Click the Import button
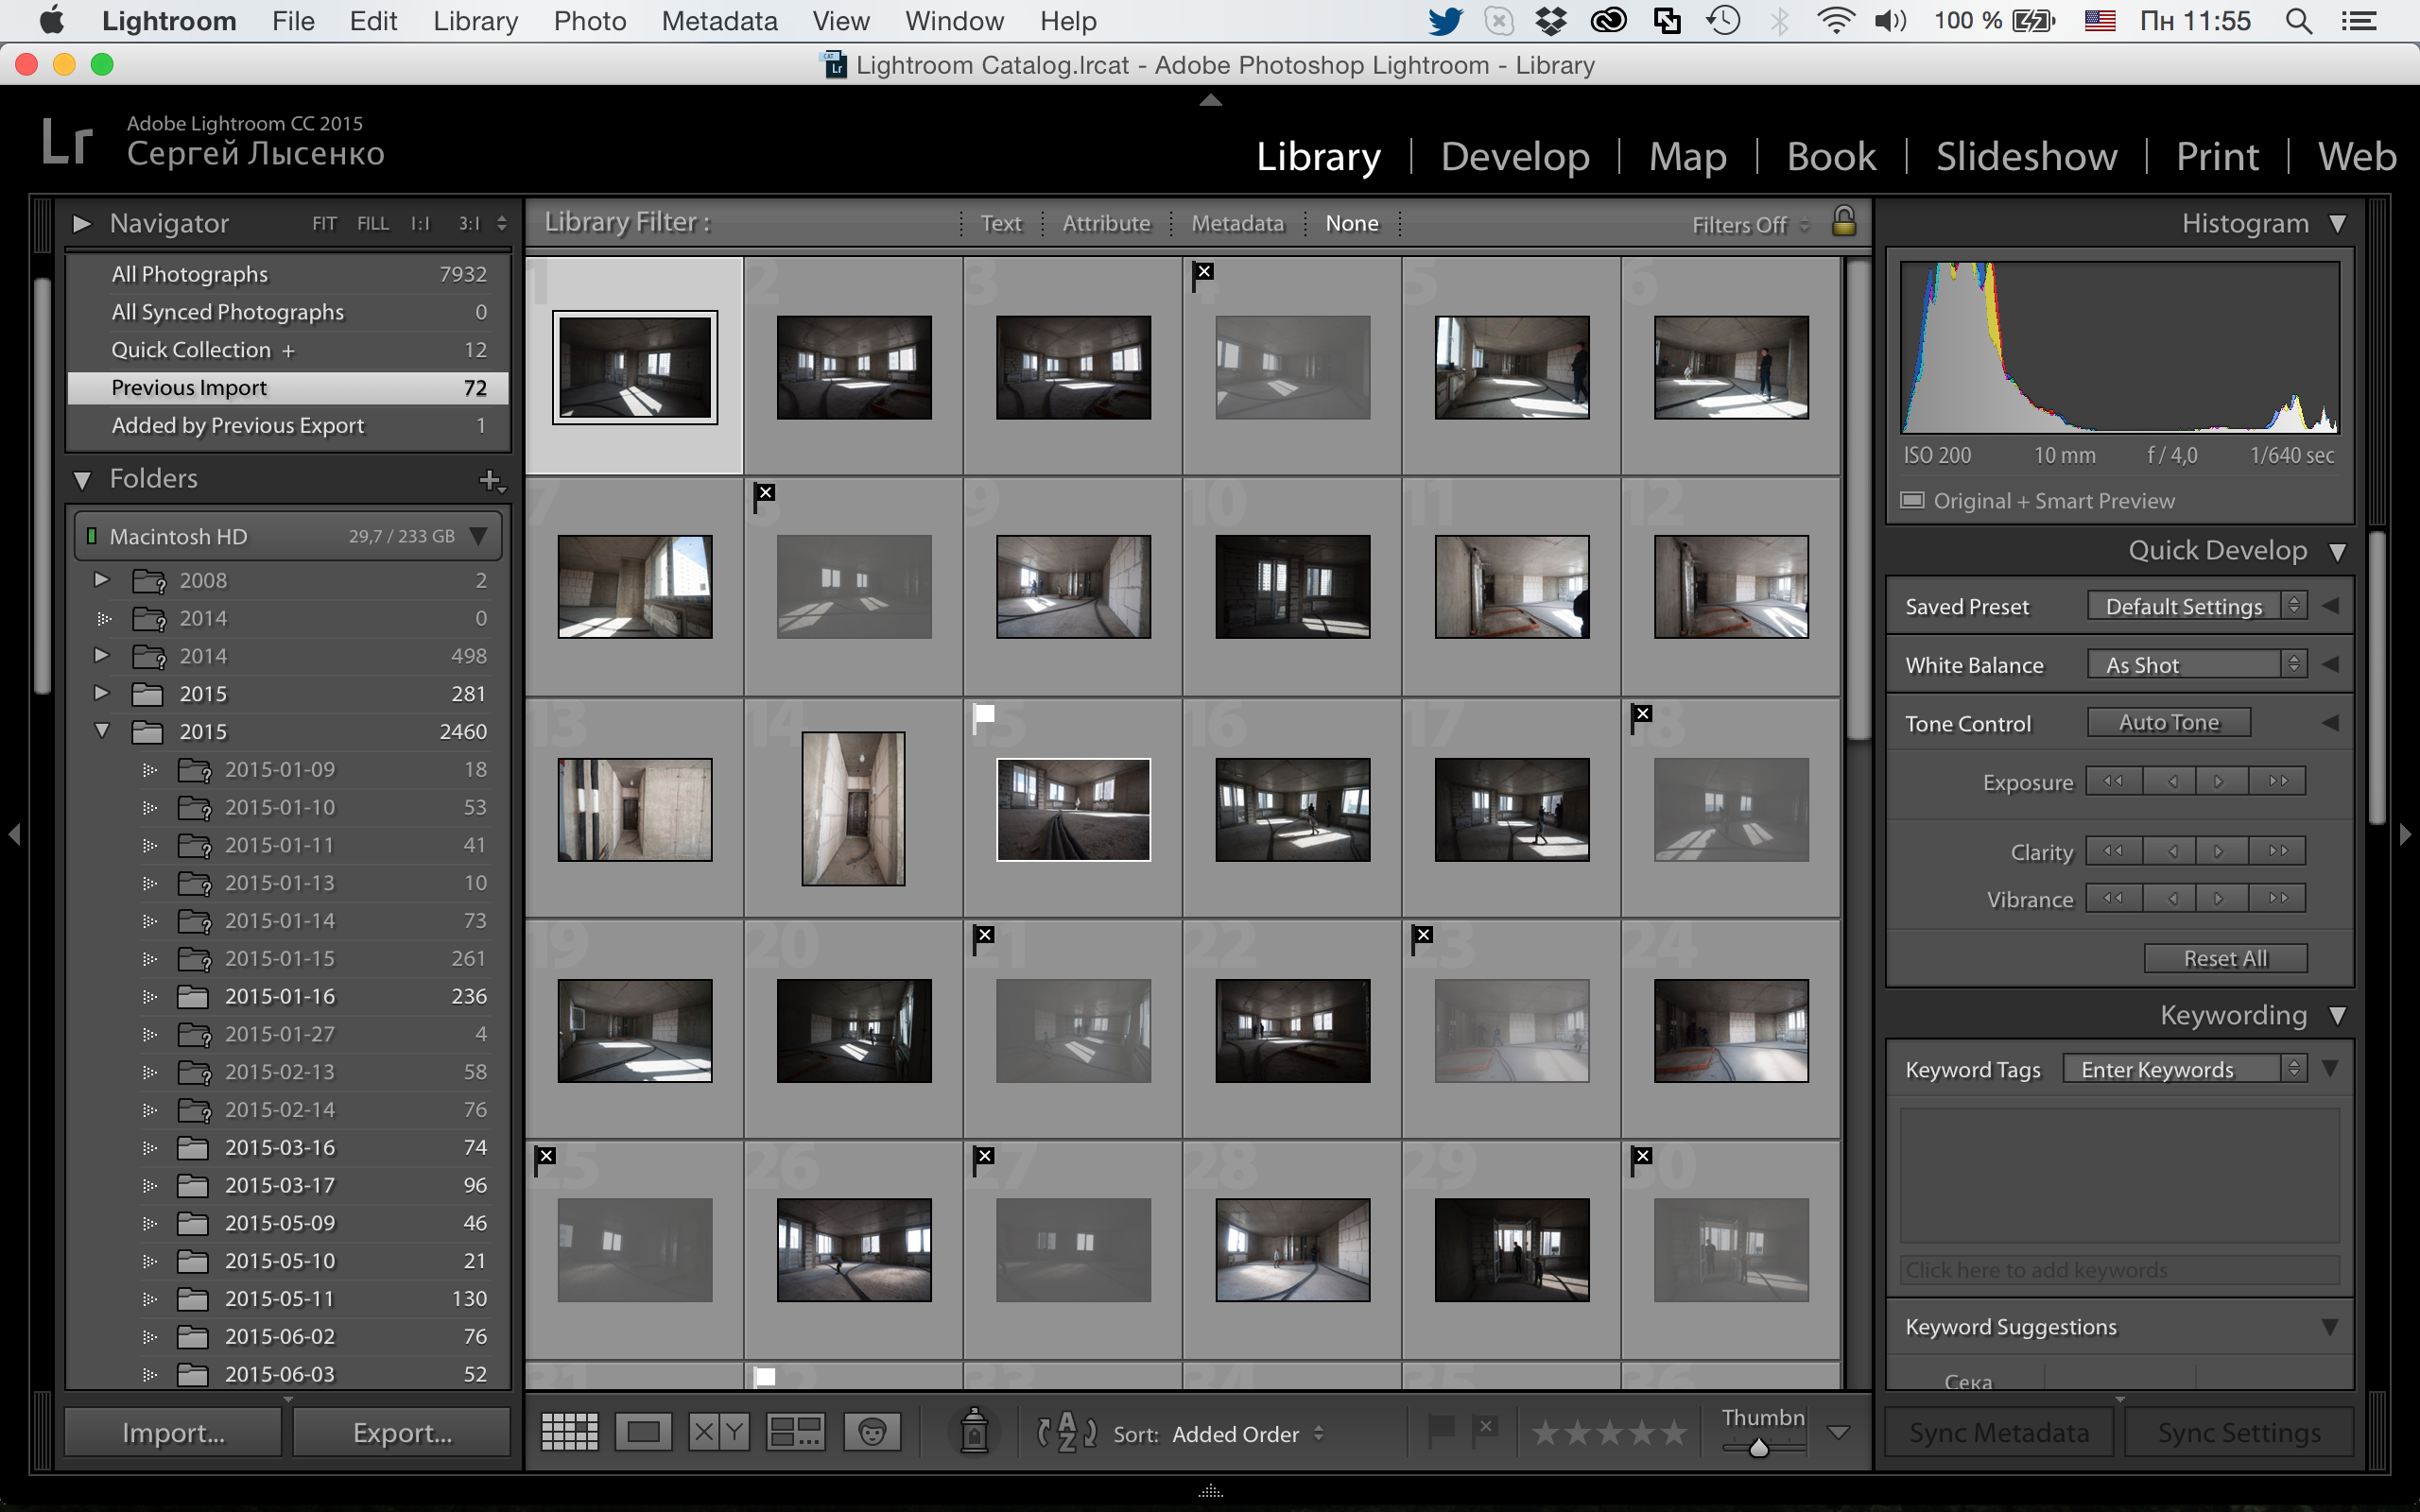 (x=173, y=1432)
